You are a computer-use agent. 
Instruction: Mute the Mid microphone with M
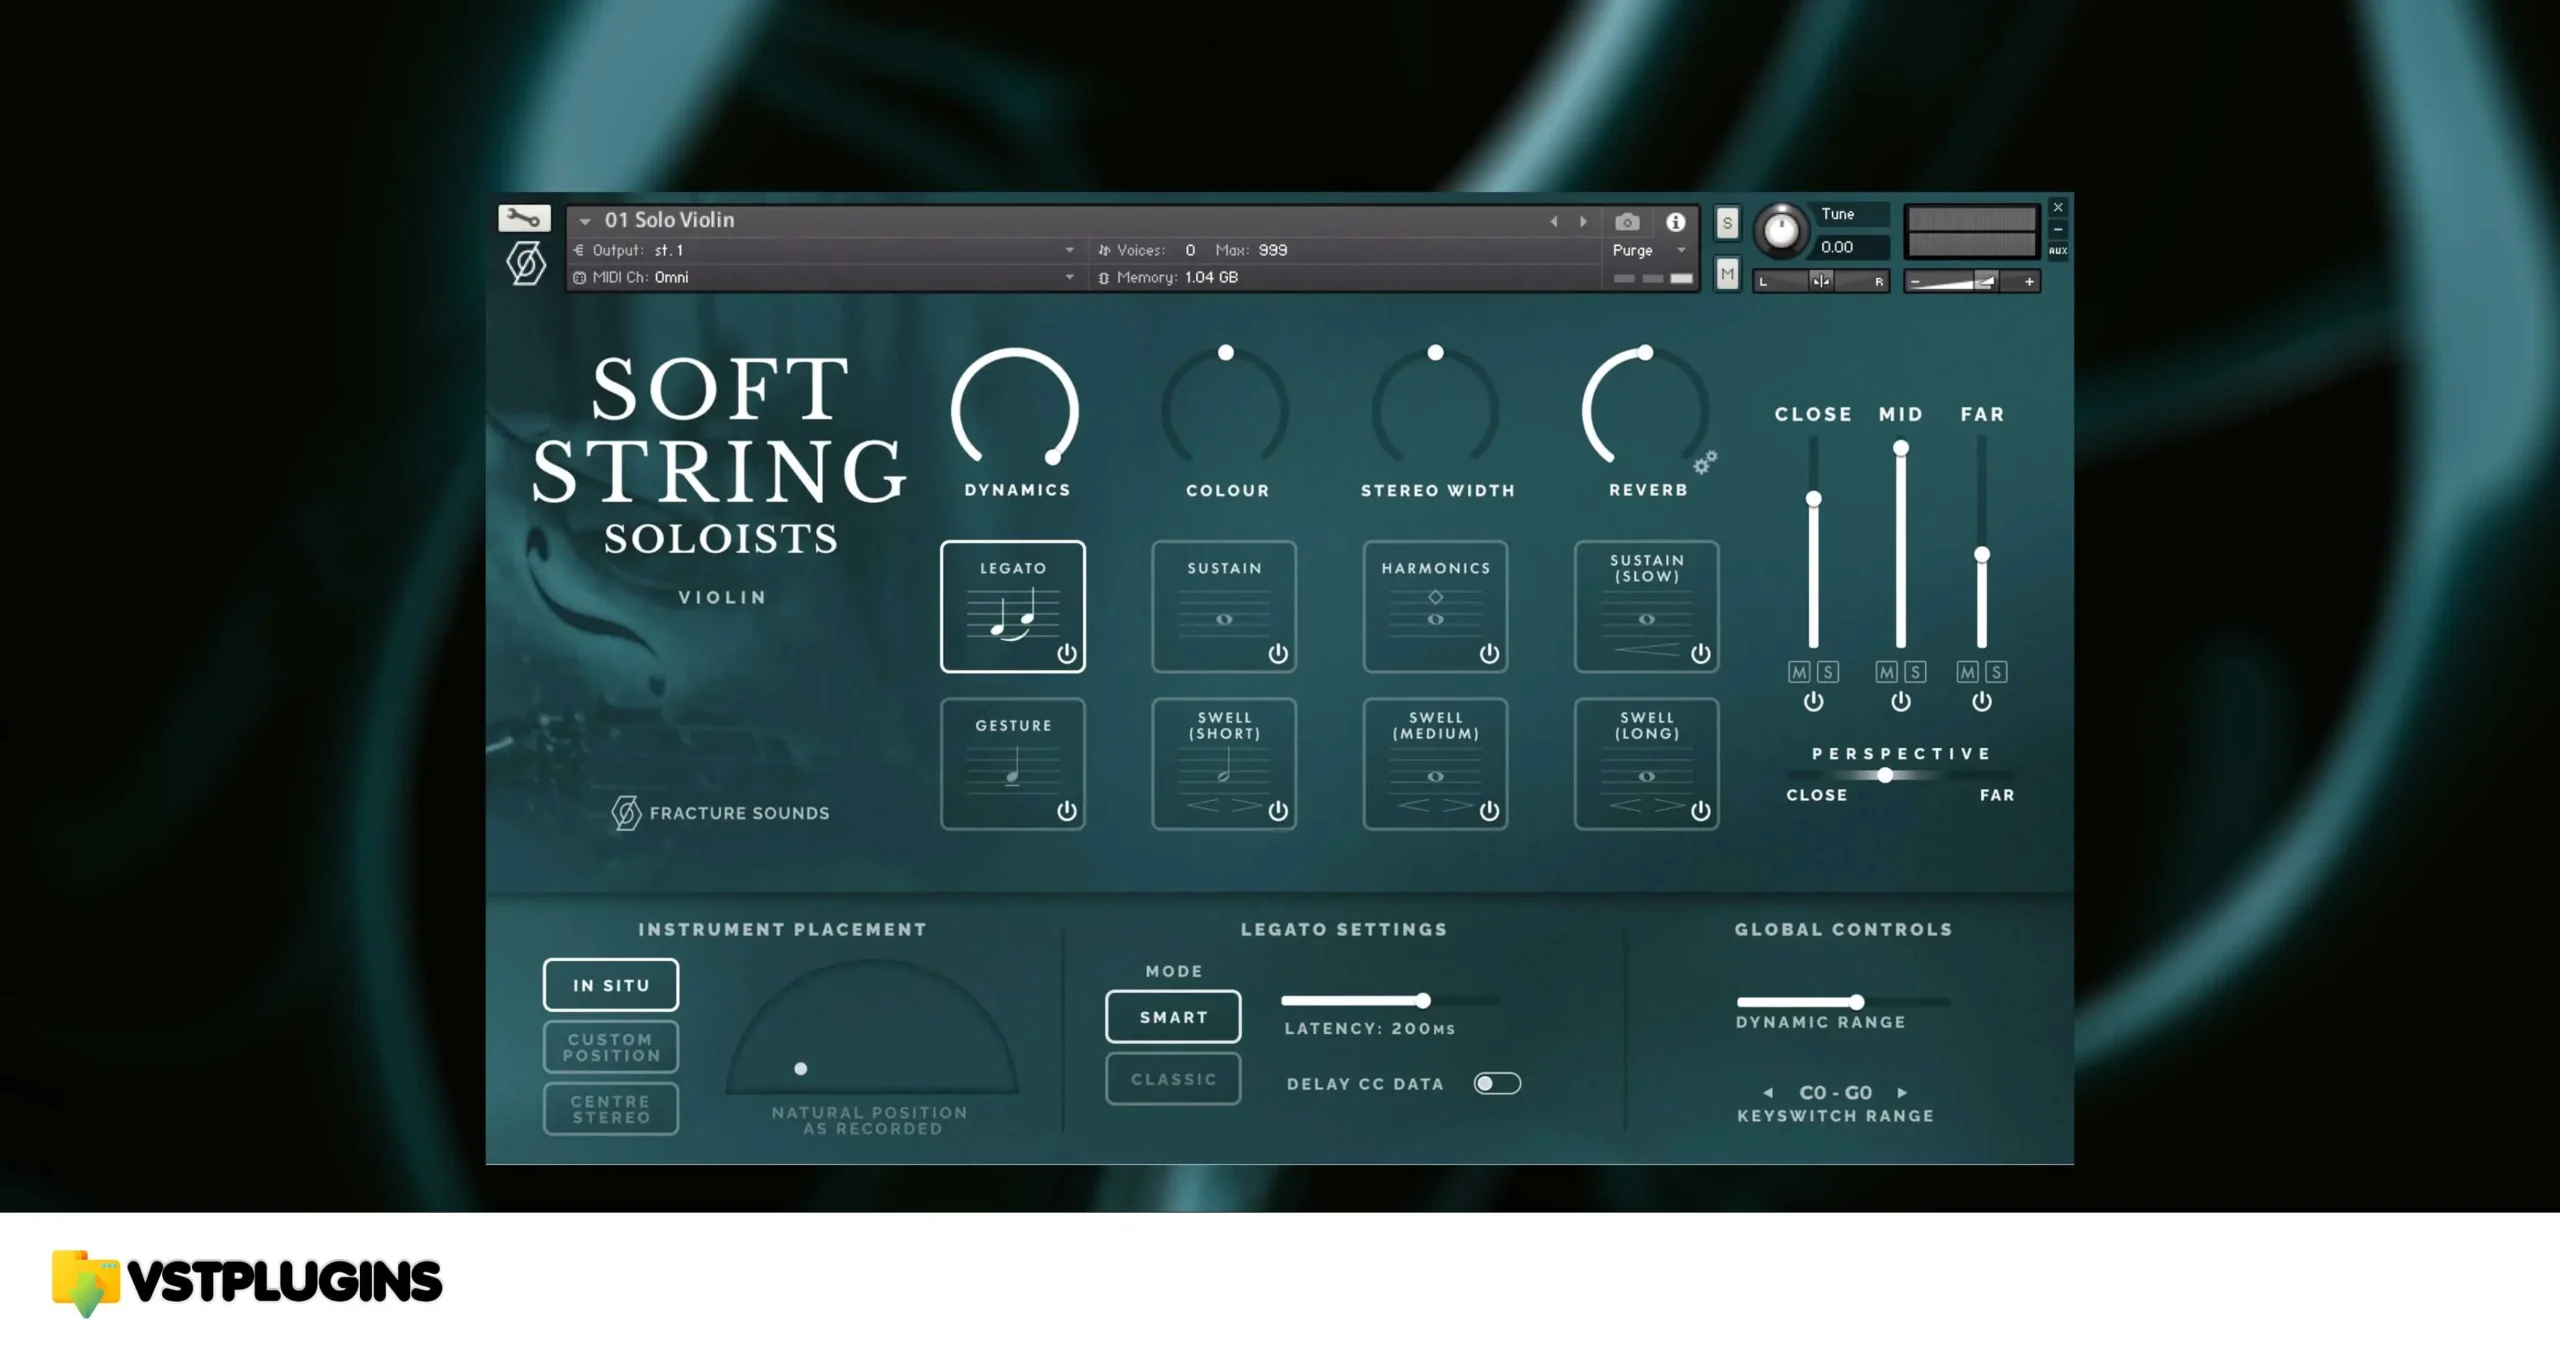click(x=1887, y=672)
